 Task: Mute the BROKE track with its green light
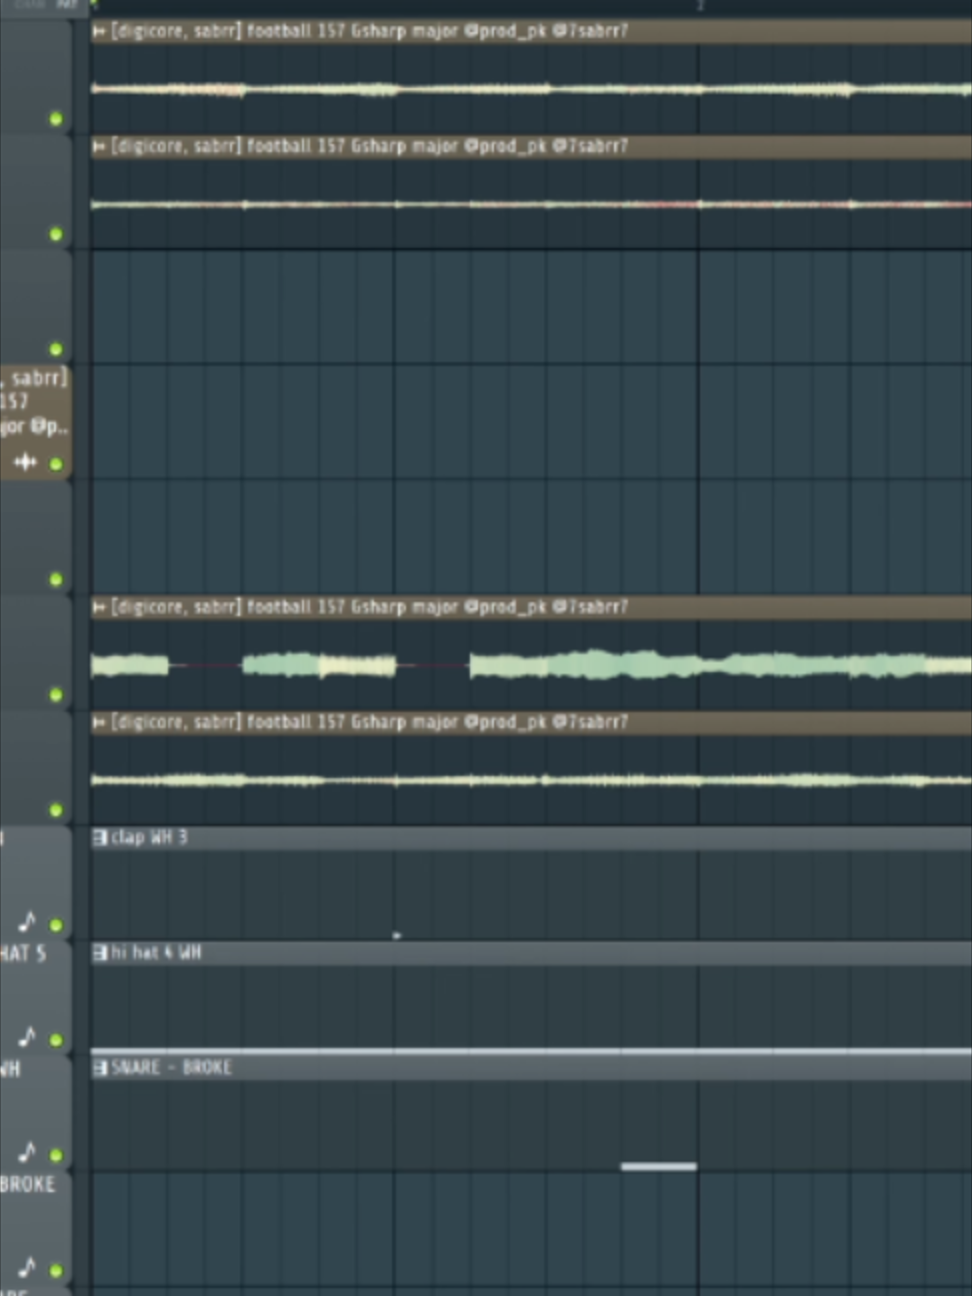click(56, 1271)
